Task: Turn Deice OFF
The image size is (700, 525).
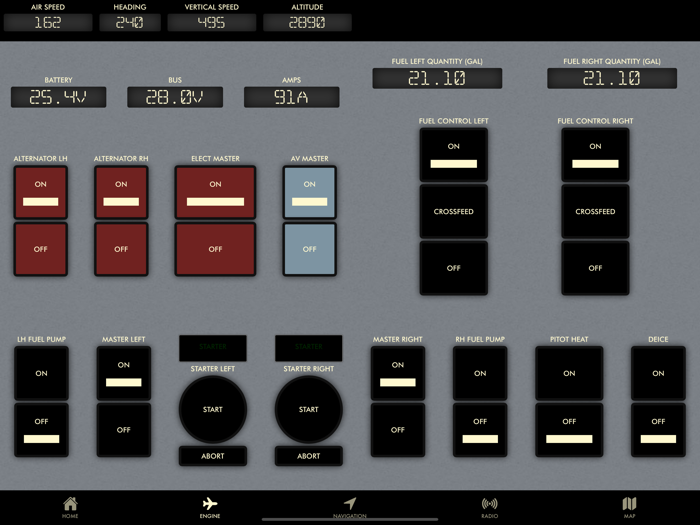Action: click(x=658, y=430)
